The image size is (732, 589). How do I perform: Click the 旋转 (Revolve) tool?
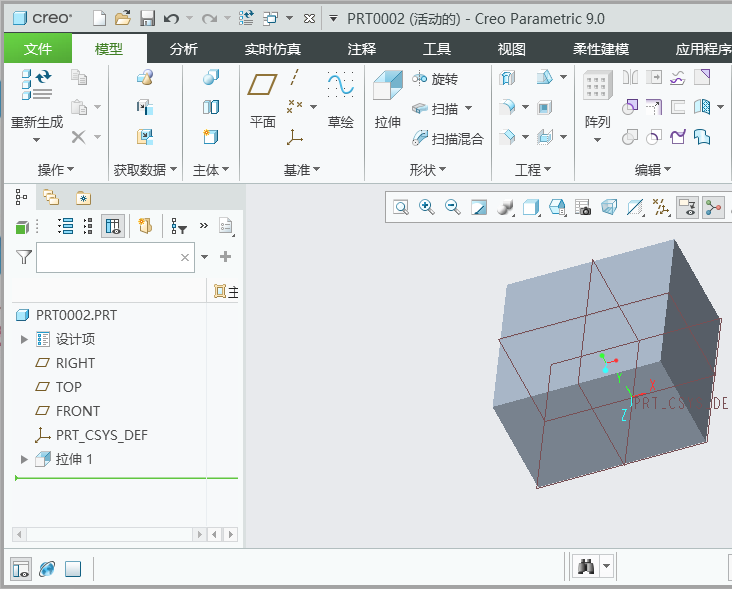tap(436, 79)
